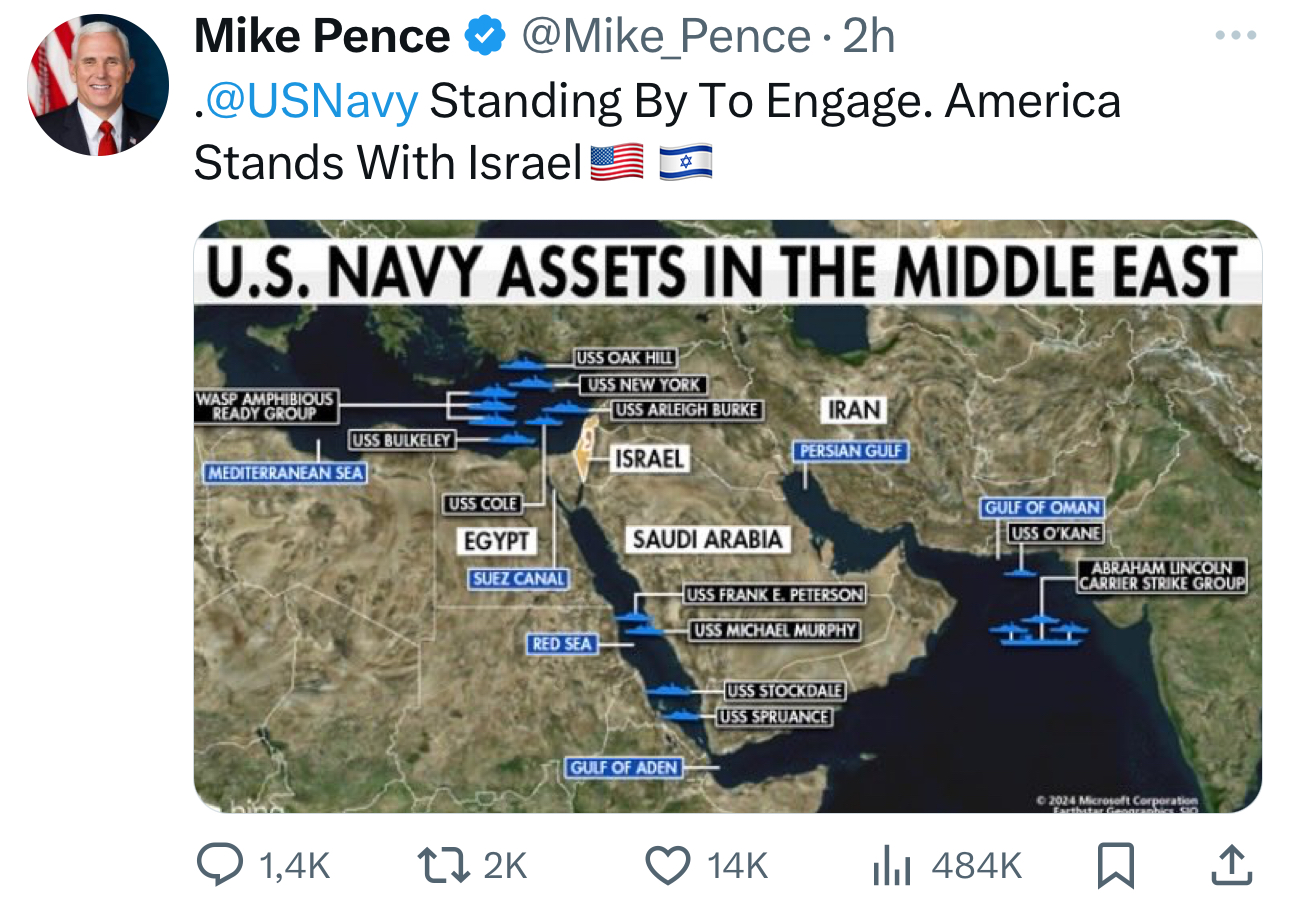The width and height of the screenshot is (1290, 921).
Task: Click the @Mike_Pence handle
Action: tap(666, 38)
